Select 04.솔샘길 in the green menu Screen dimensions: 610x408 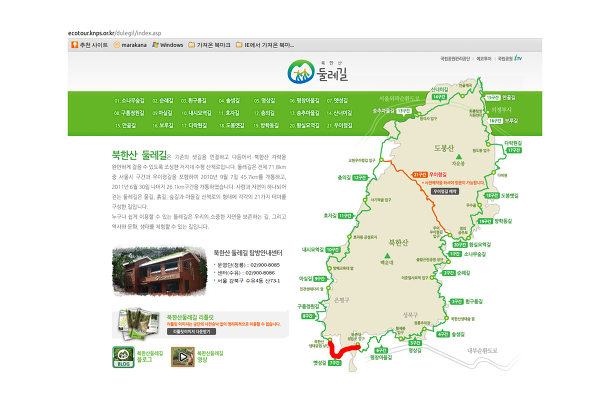coord(229,101)
